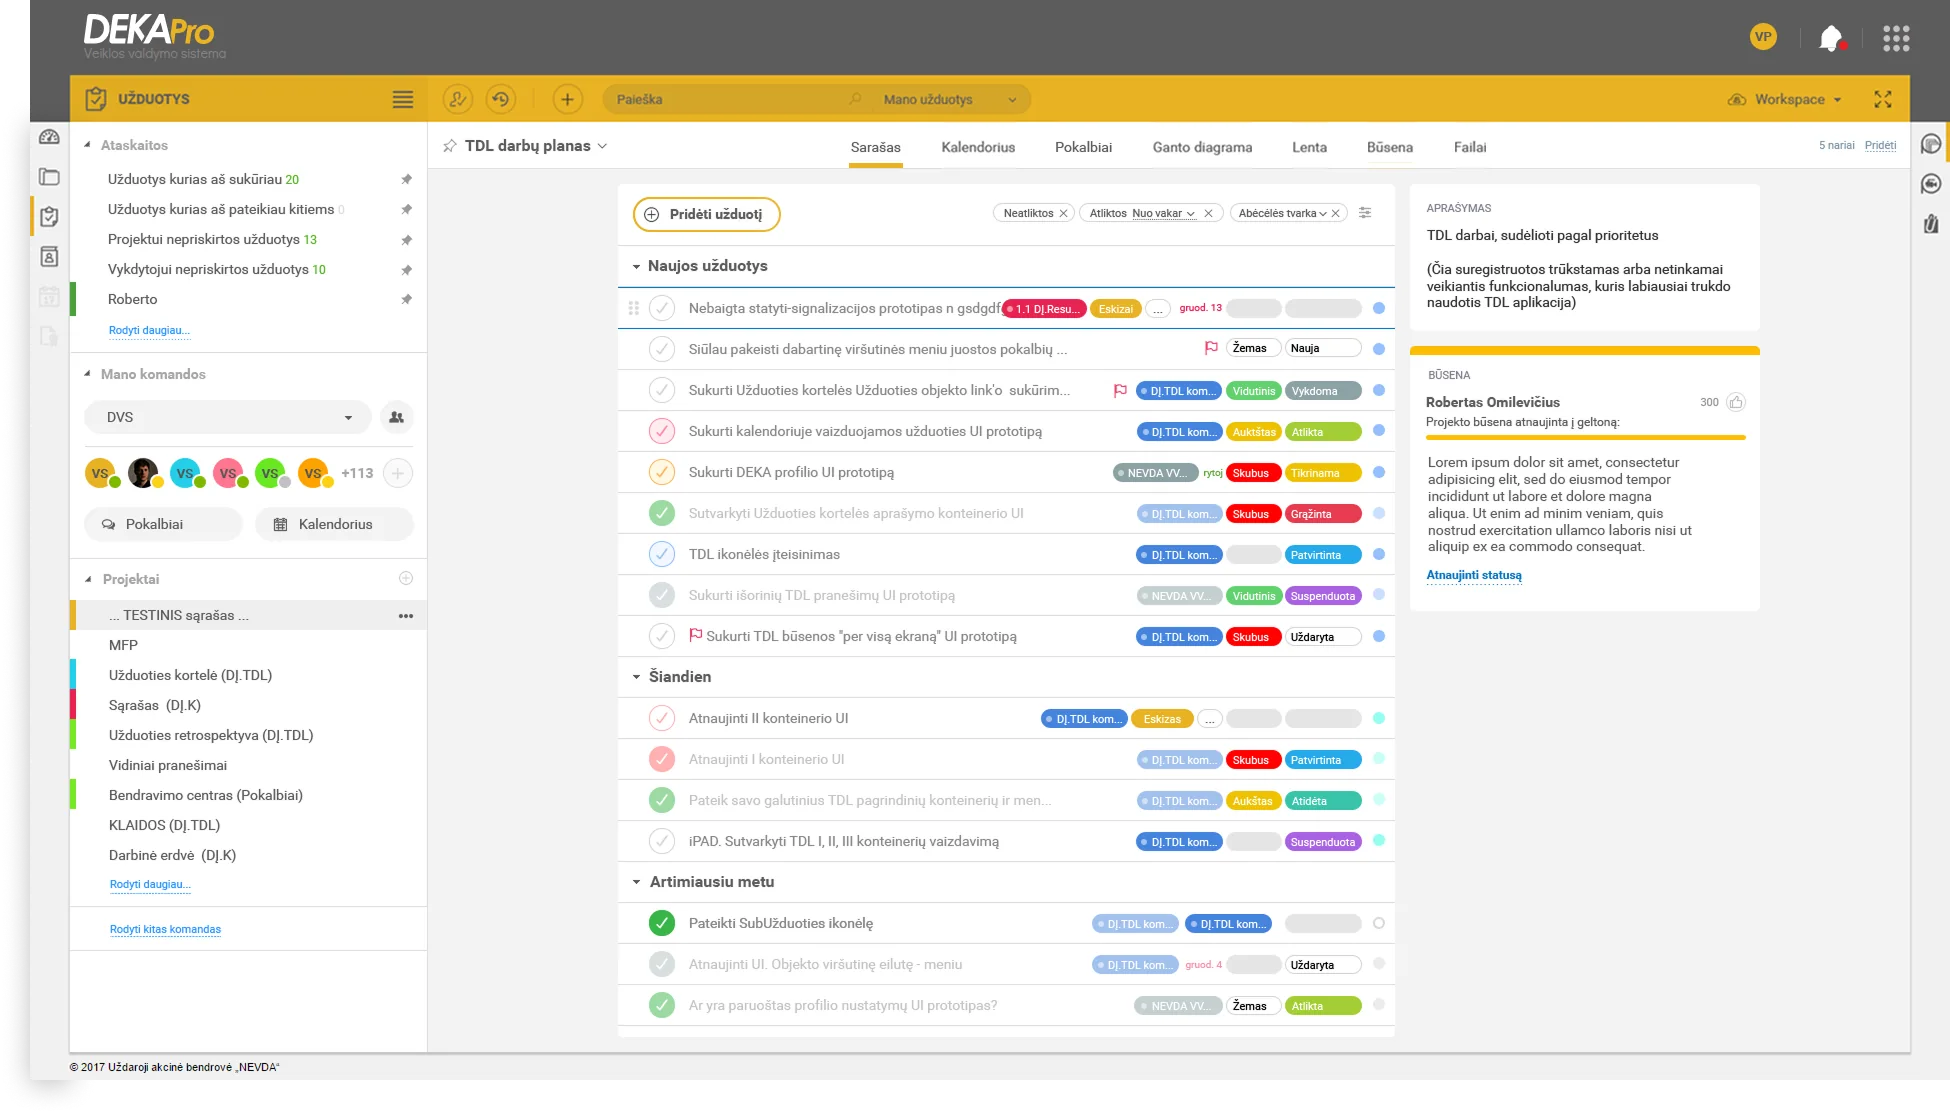This screenshot has height=1114, width=1950.
Task: Open dashboard gauge icon in left sidebar
Action: (x=49, y=137)
